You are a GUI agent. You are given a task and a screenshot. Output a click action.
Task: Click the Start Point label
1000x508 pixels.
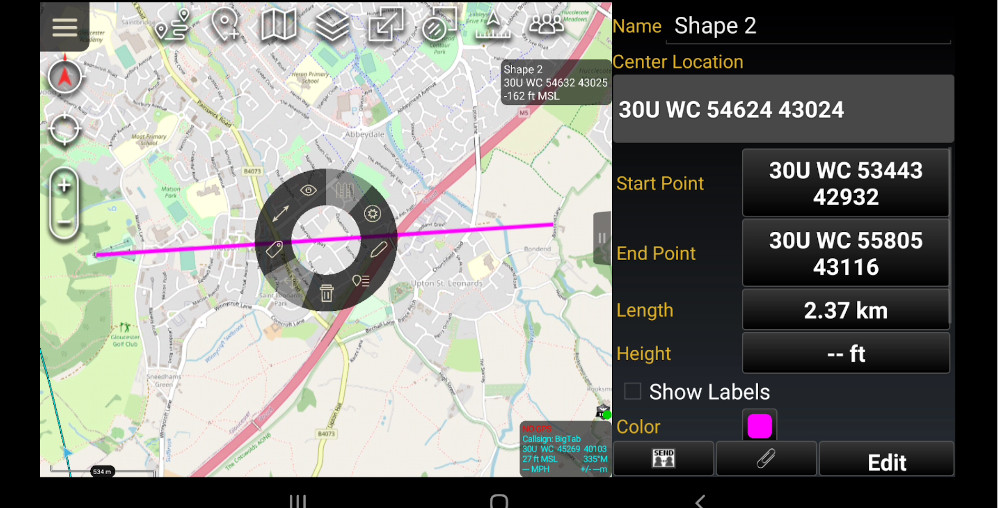pos(659,184)
